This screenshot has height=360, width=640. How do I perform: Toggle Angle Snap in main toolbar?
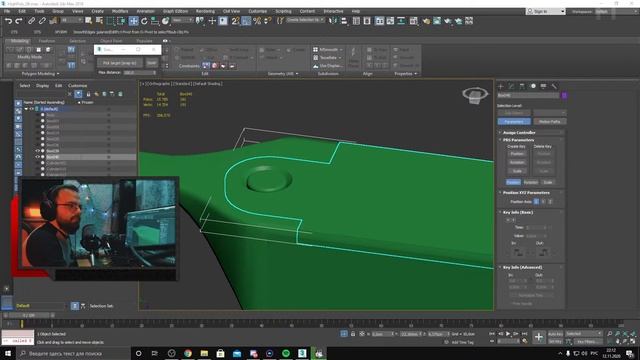click(246, 21)
